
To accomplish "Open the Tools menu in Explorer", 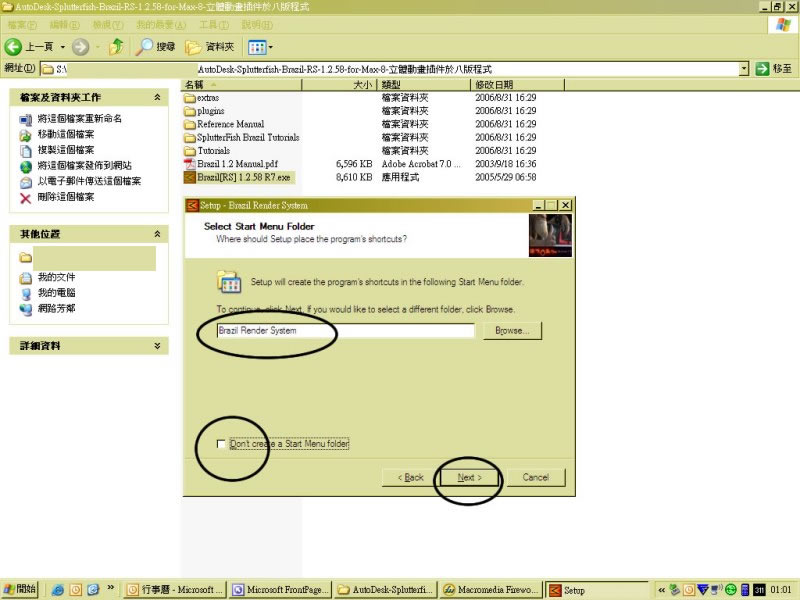I will point(214,24).
